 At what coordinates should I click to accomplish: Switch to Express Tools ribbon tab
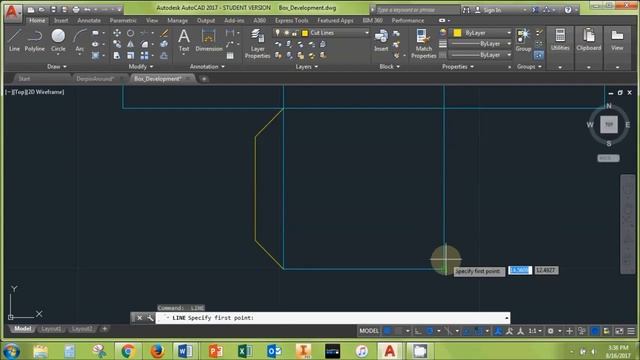point(291,20)
